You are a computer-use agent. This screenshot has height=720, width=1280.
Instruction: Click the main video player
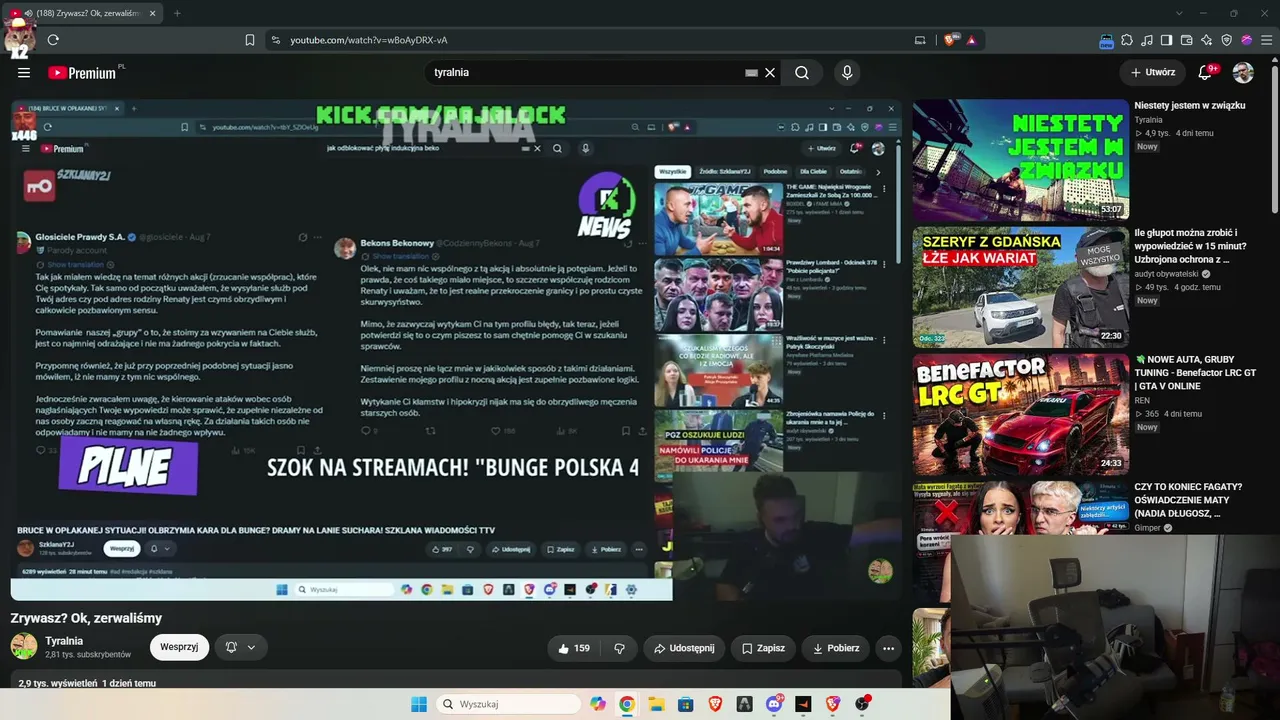[x=456, y=349]
